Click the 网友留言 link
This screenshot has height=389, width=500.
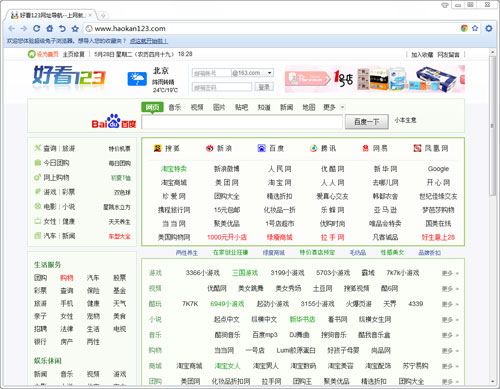[x=448, y=55]
